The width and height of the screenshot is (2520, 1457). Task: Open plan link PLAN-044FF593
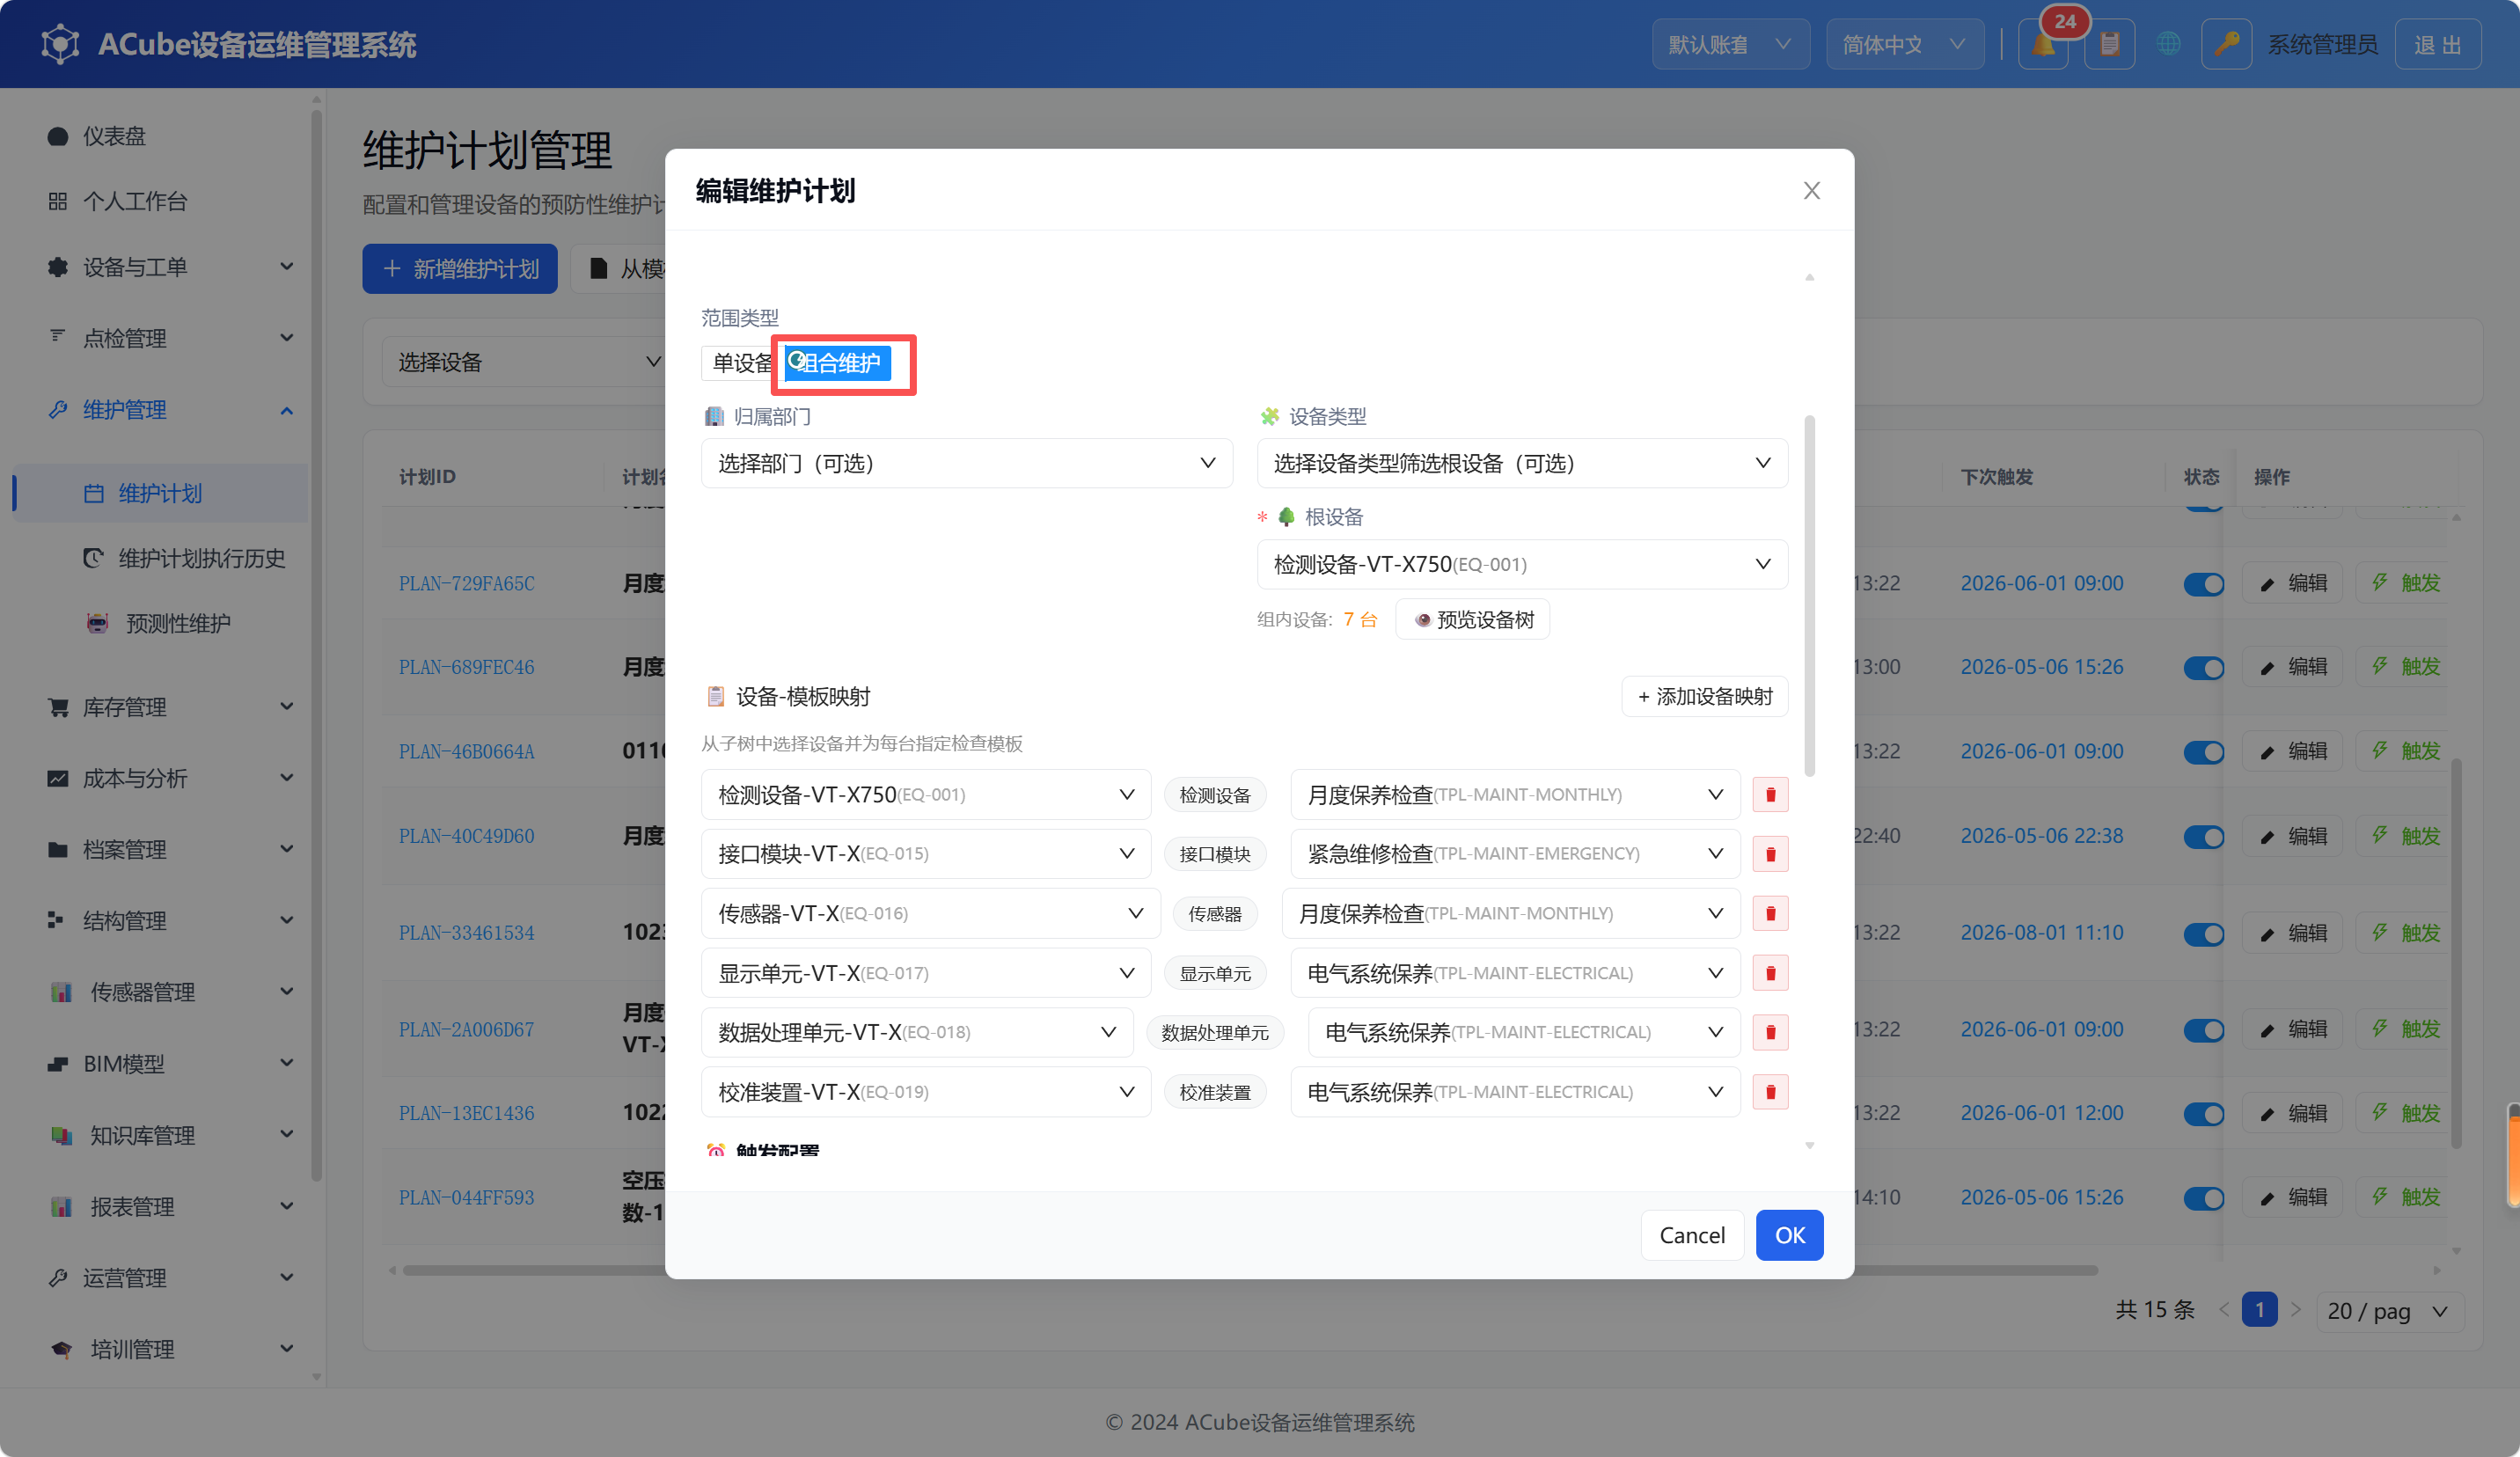point(466,1197)
